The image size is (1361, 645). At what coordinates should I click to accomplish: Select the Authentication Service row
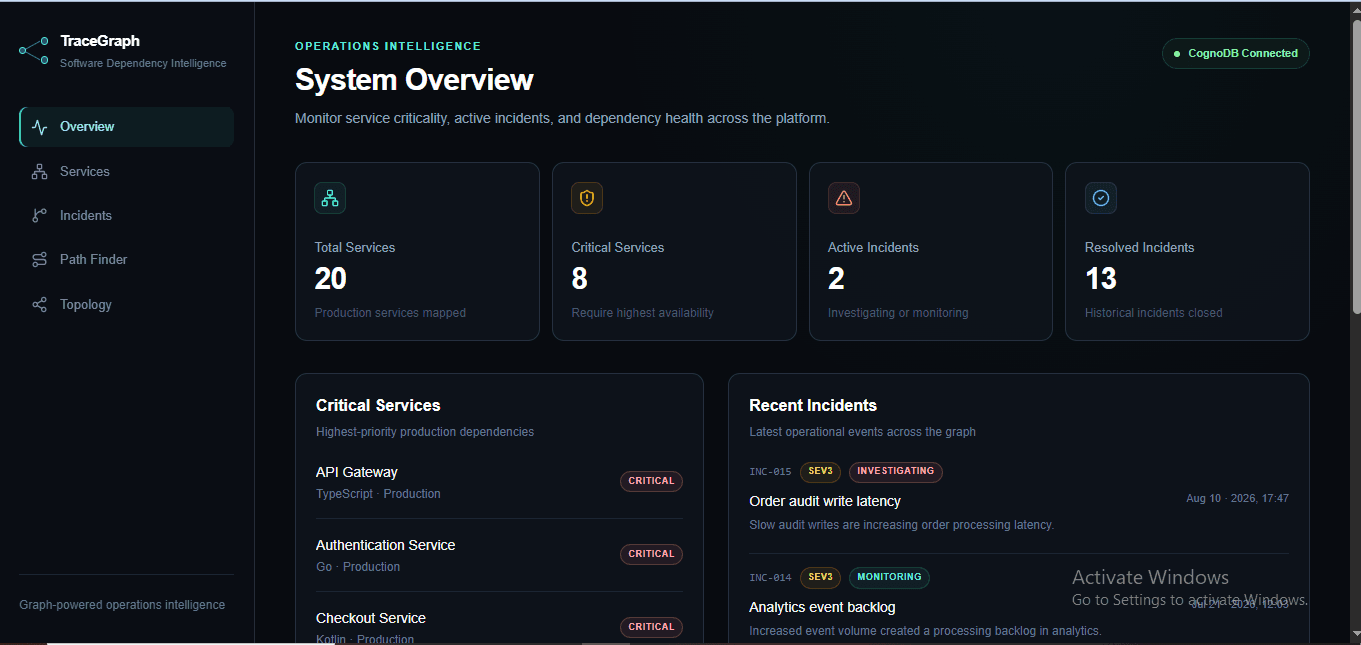click(x=499, y=555)
